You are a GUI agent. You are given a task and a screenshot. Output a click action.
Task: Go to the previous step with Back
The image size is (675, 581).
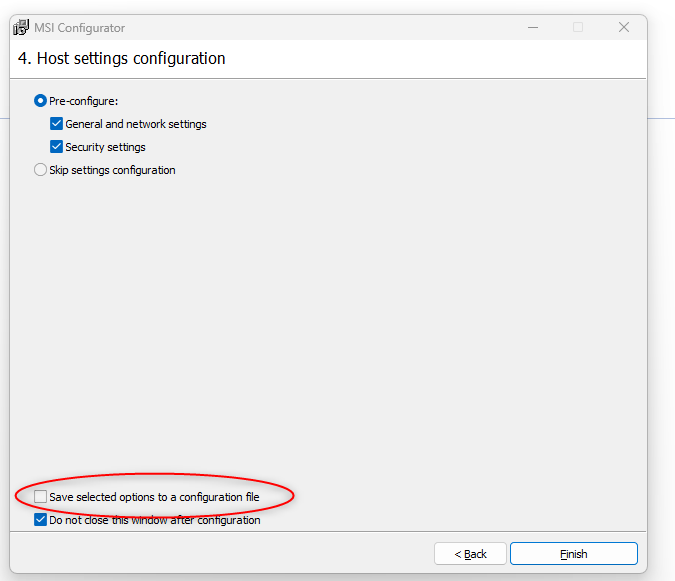point(470,553)
